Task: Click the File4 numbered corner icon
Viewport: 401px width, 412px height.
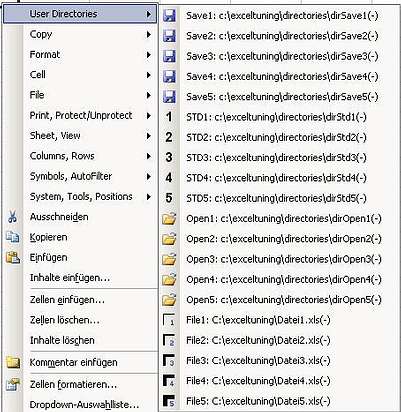Action: pyautogui.click(x=169, y=381)
